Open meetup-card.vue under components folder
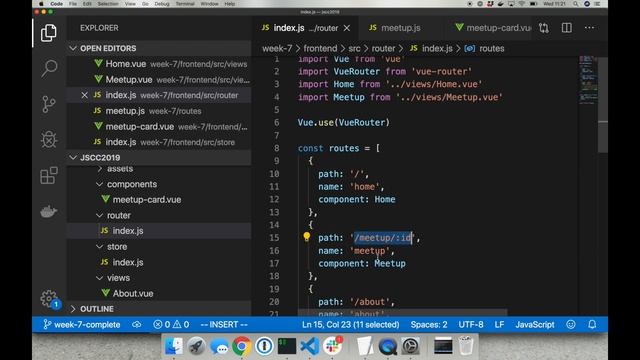 [x=159, y=200]
